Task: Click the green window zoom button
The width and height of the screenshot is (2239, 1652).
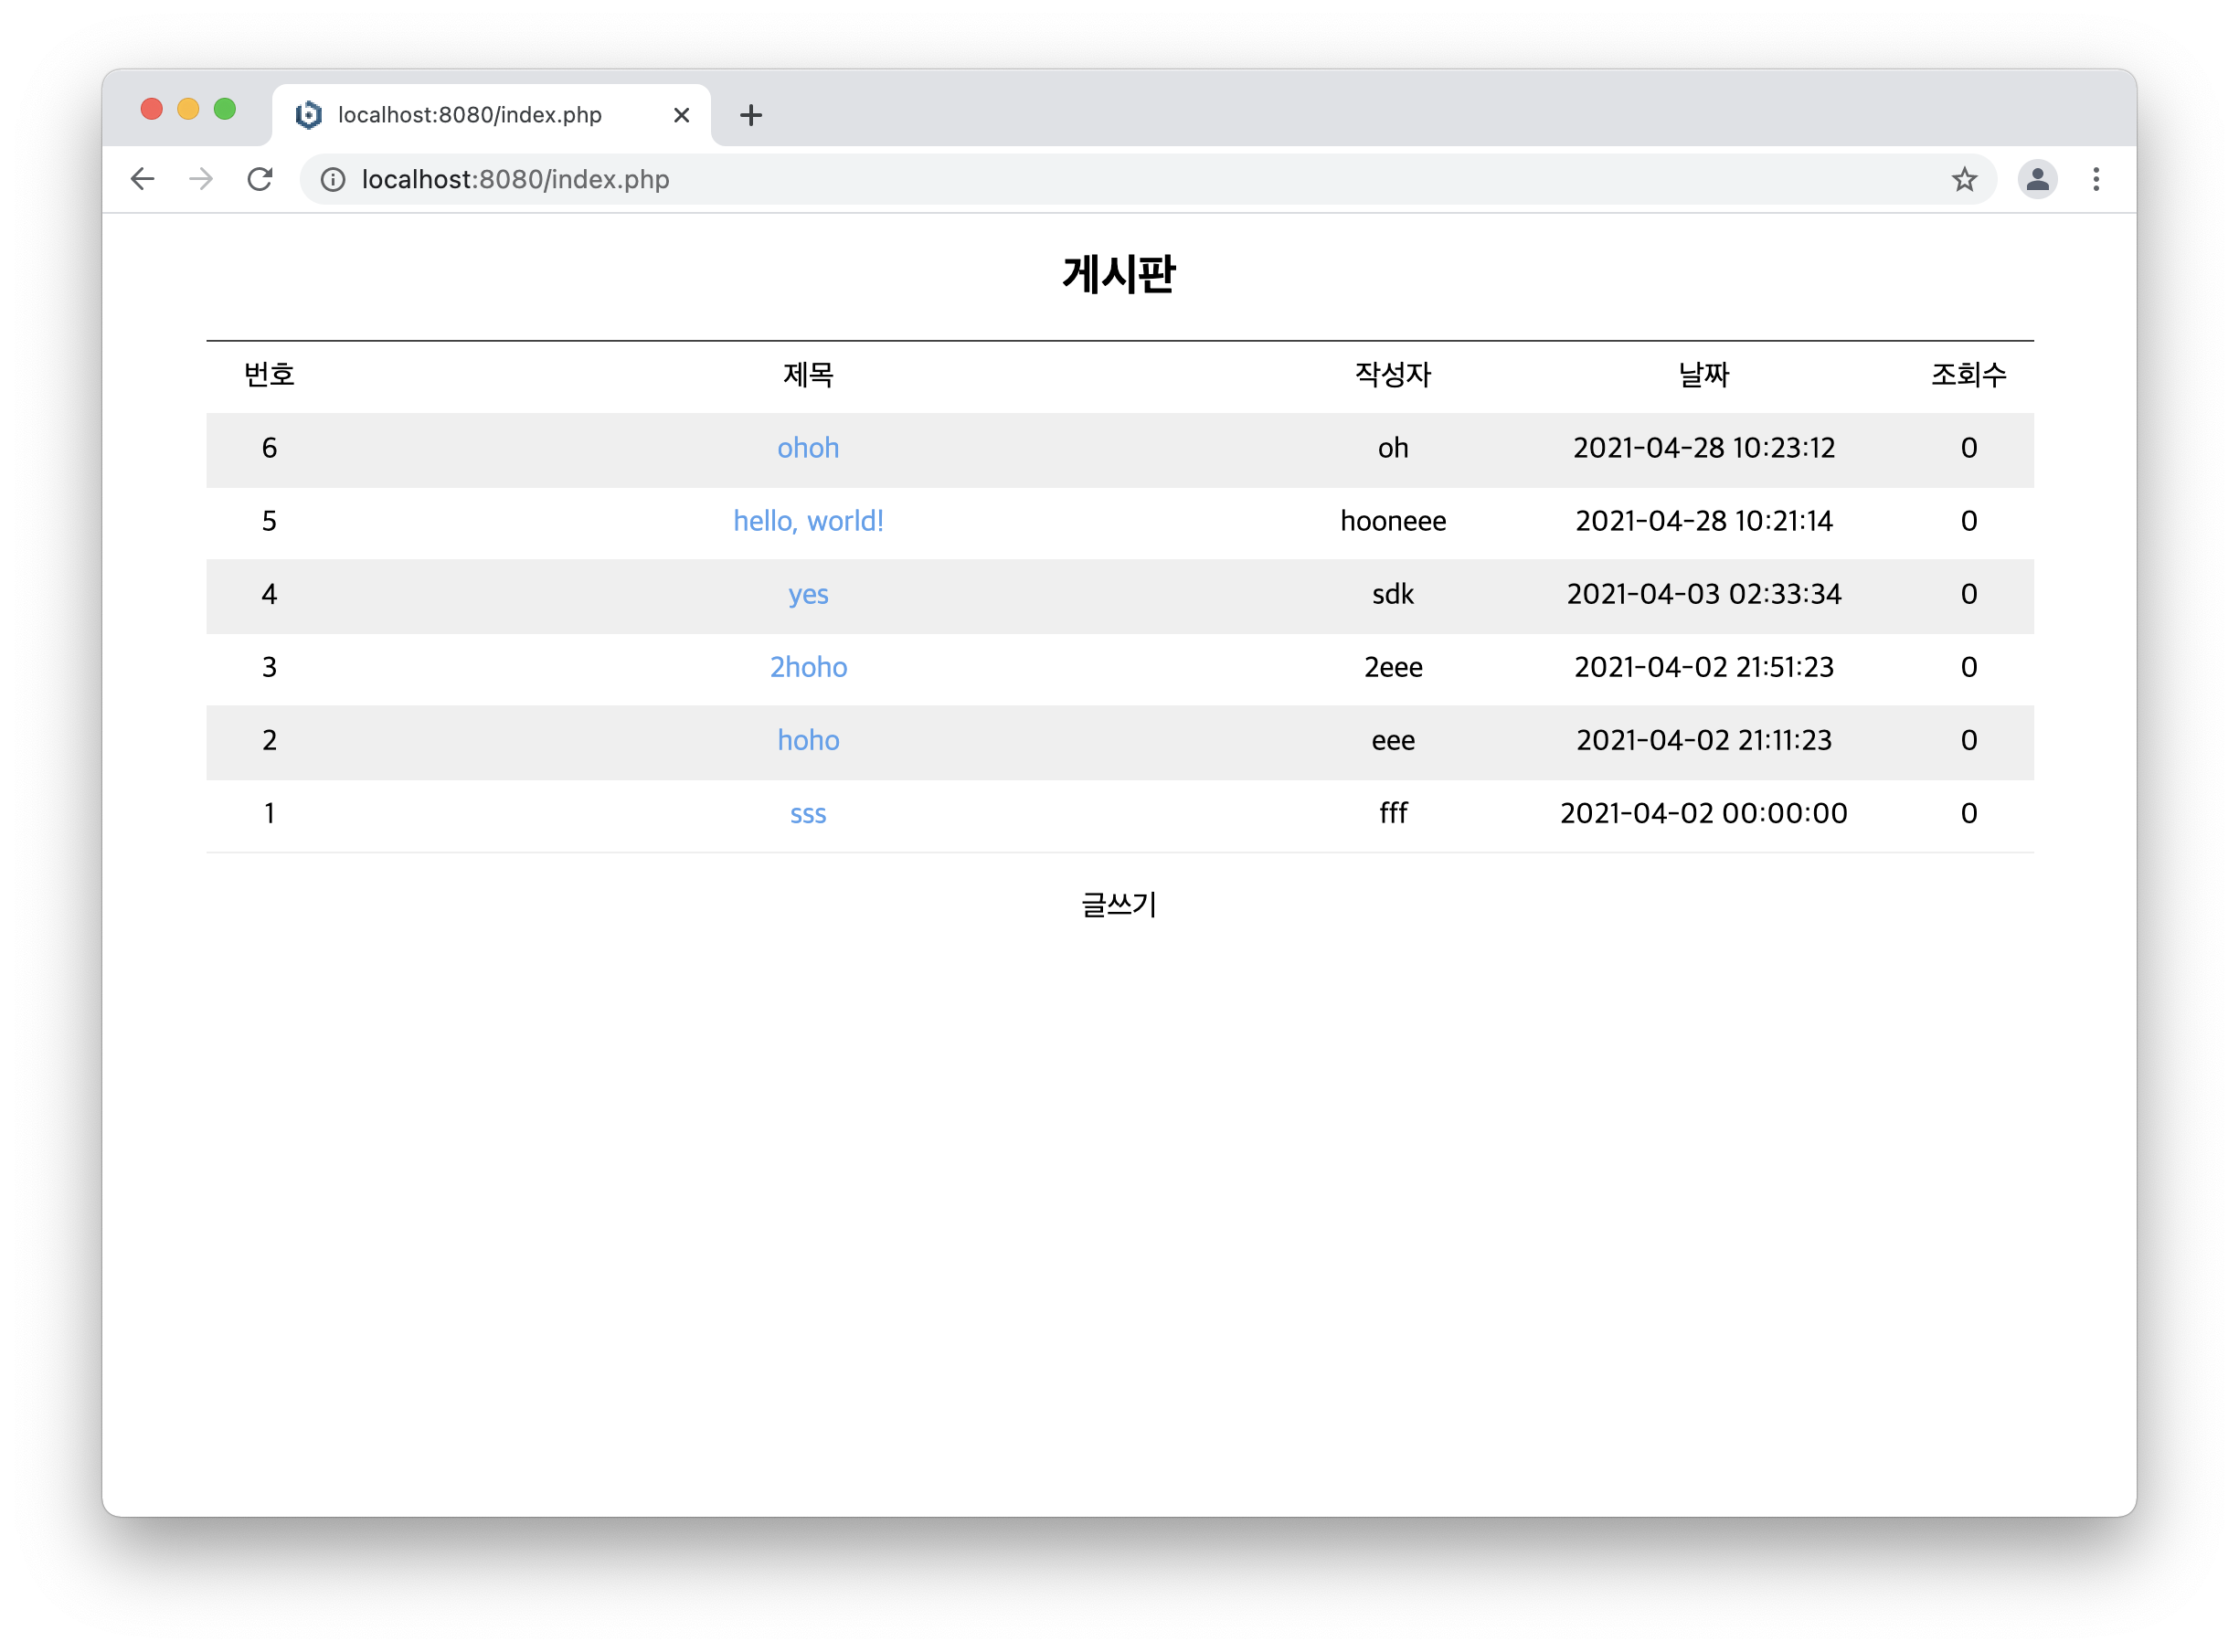Action: (225, 109)
